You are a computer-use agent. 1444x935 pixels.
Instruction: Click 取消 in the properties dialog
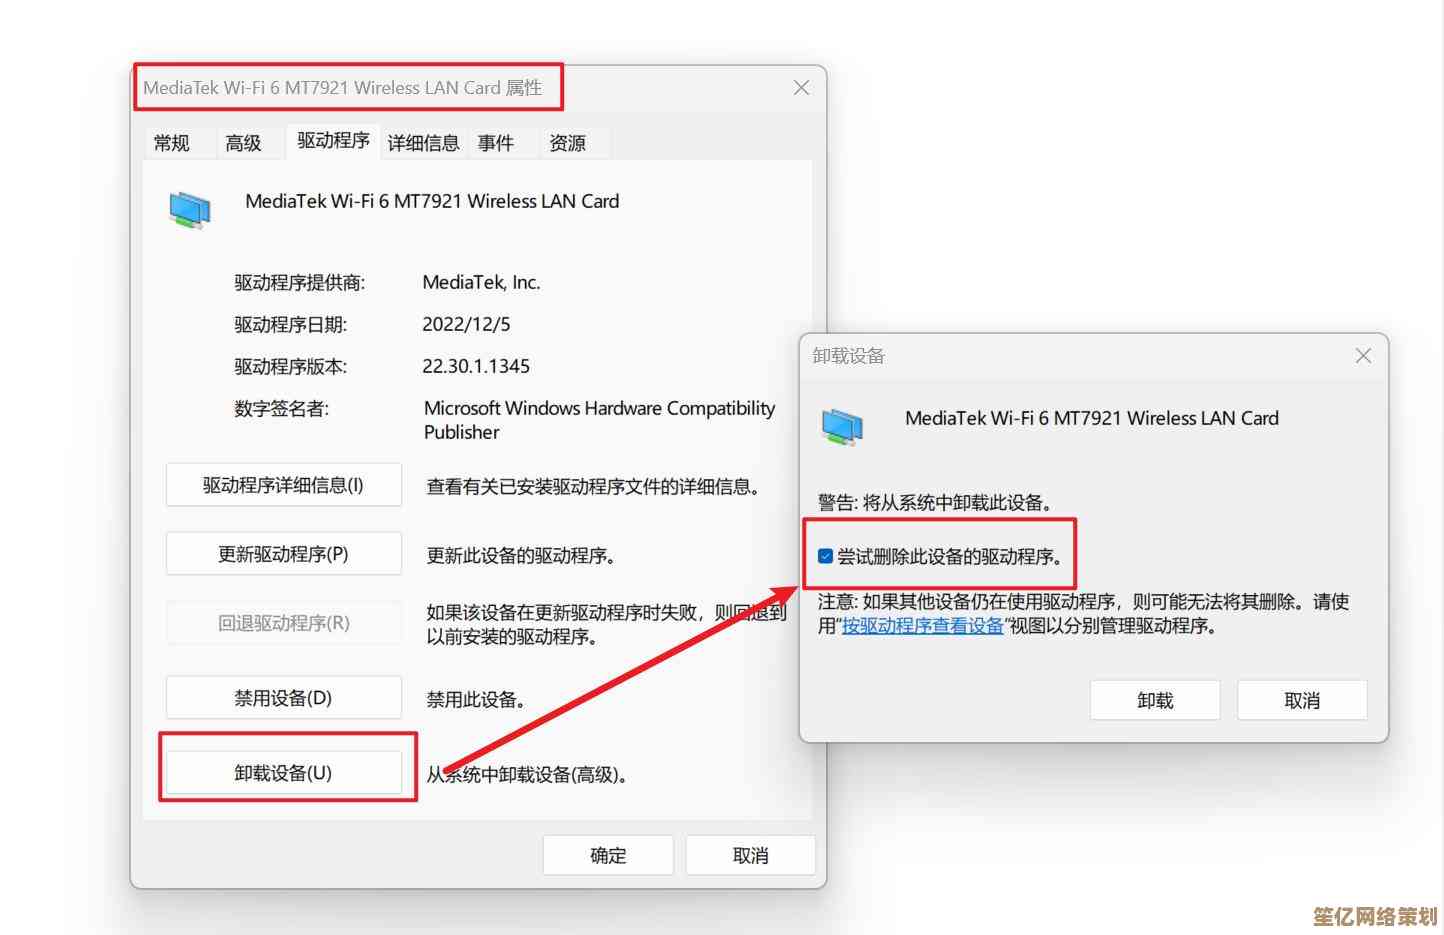click(x=750, y=855)
